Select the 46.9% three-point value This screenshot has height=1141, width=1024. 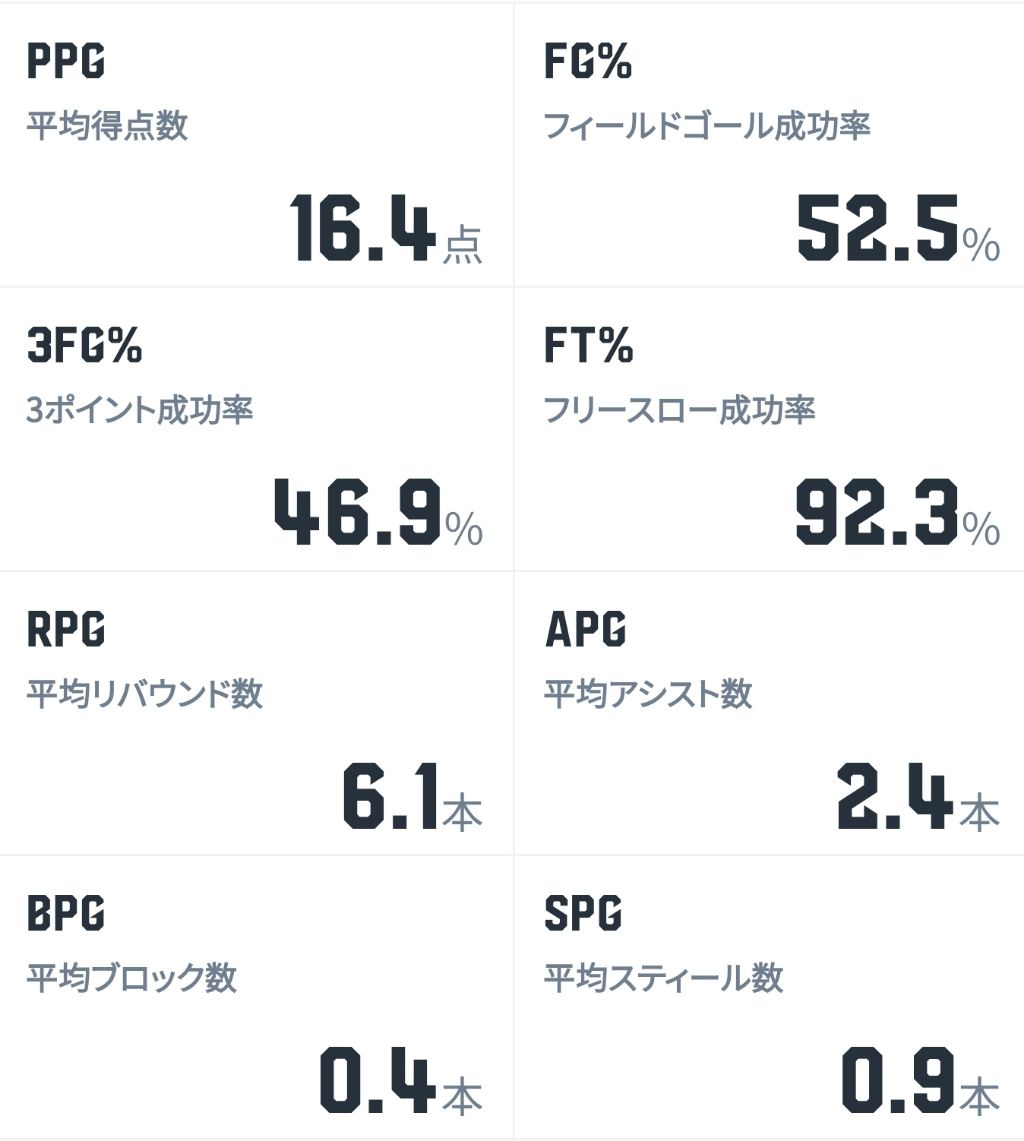tap(357, 513)
